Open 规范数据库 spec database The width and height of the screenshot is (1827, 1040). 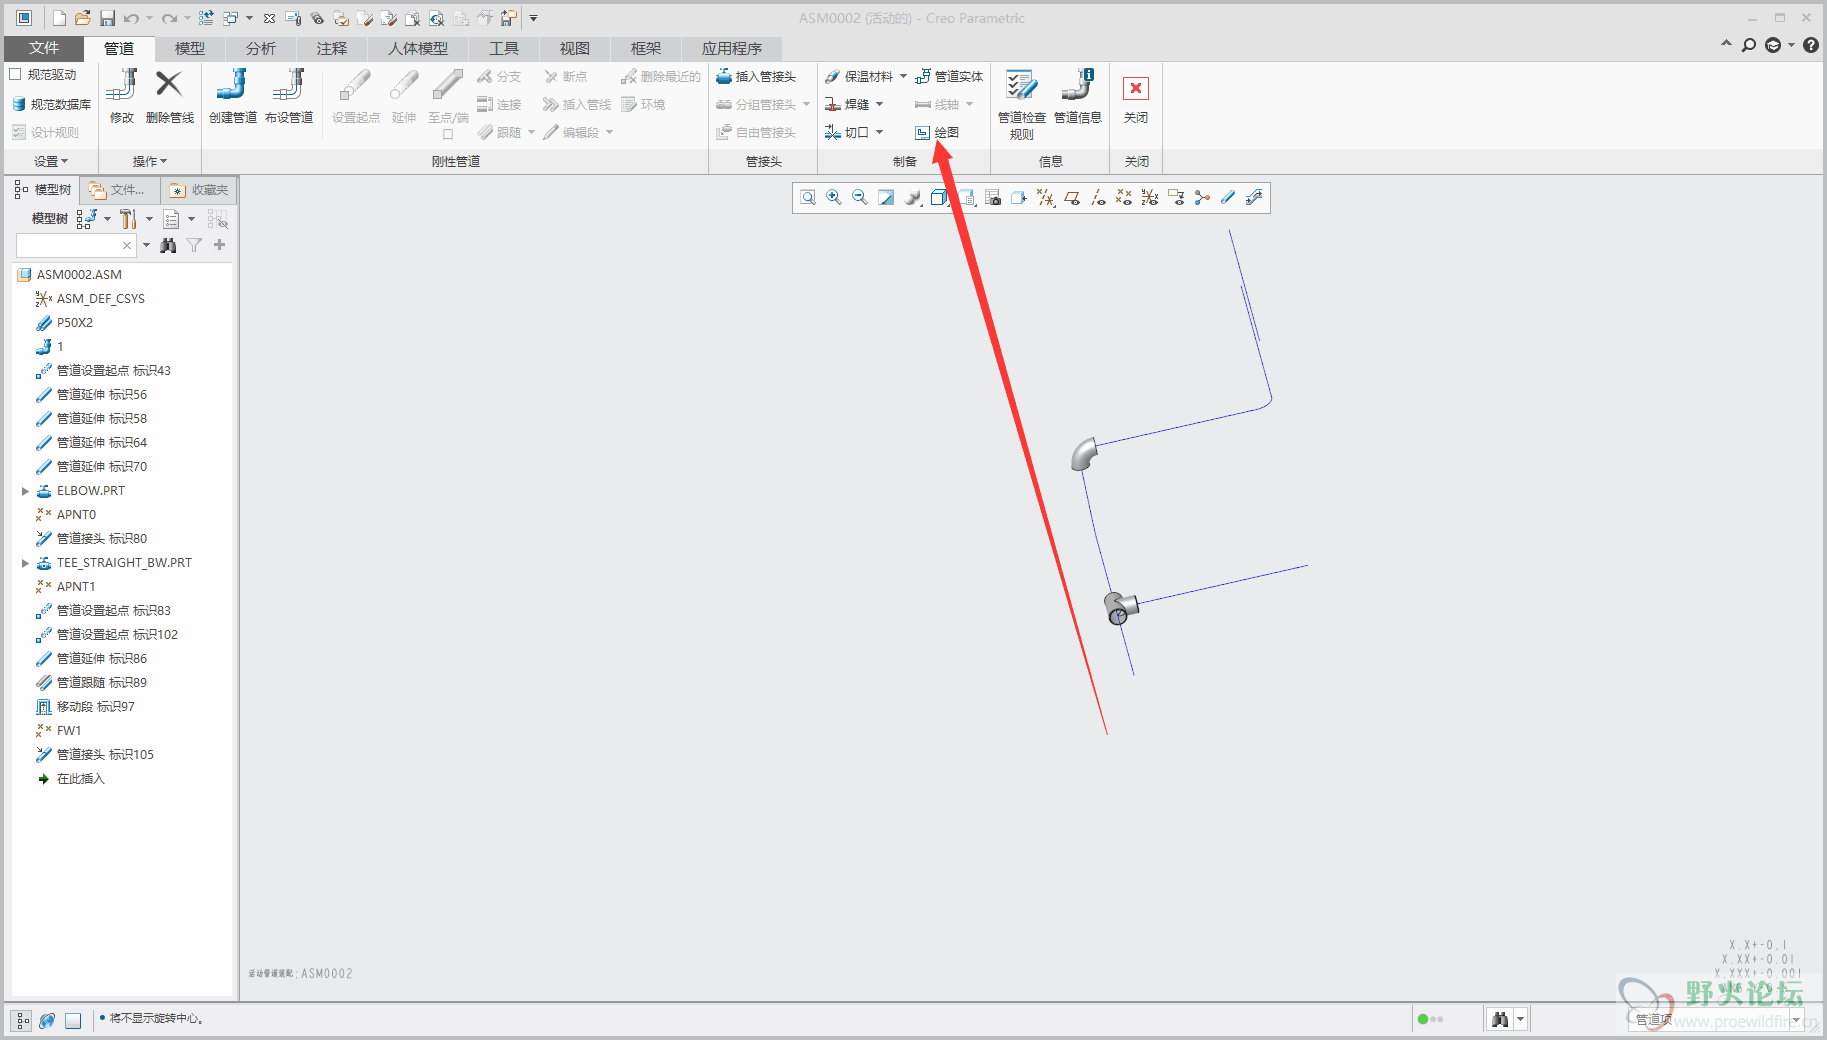pos(51,104)
